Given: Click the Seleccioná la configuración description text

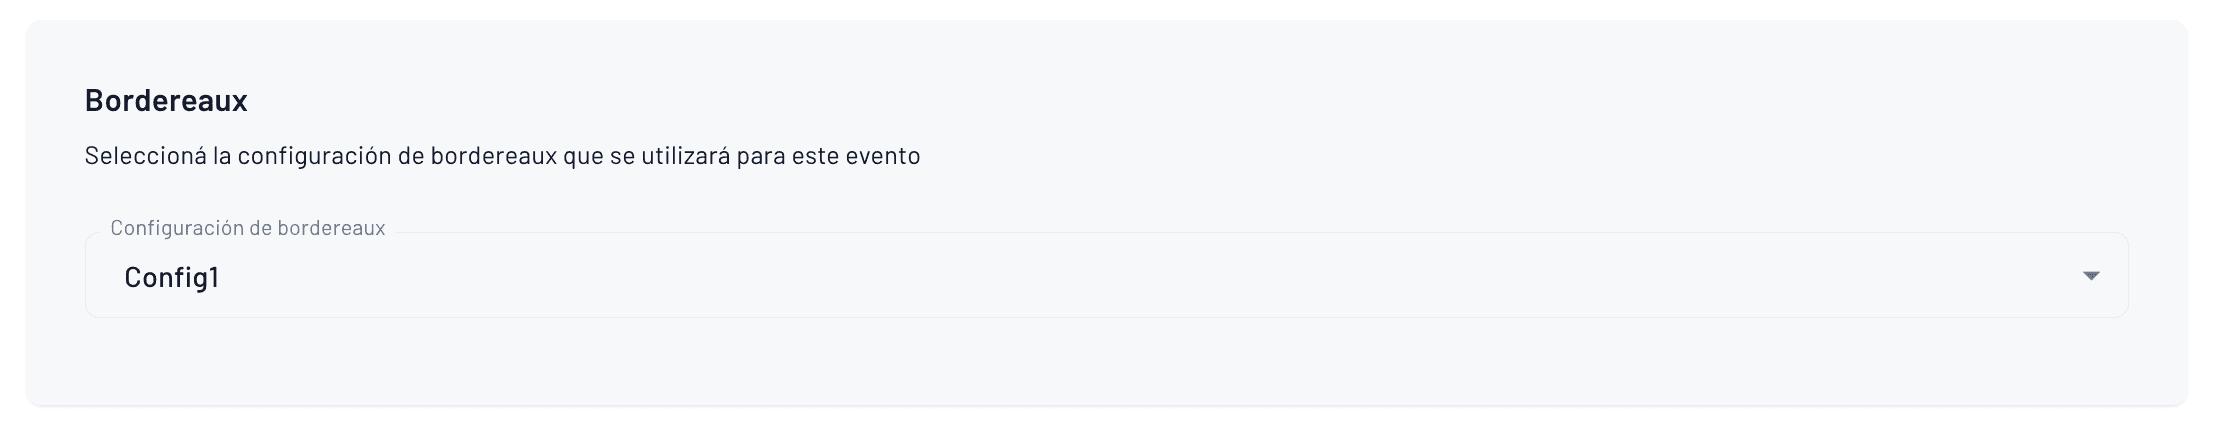Looking at the screenshot, I should pos(502,156).
